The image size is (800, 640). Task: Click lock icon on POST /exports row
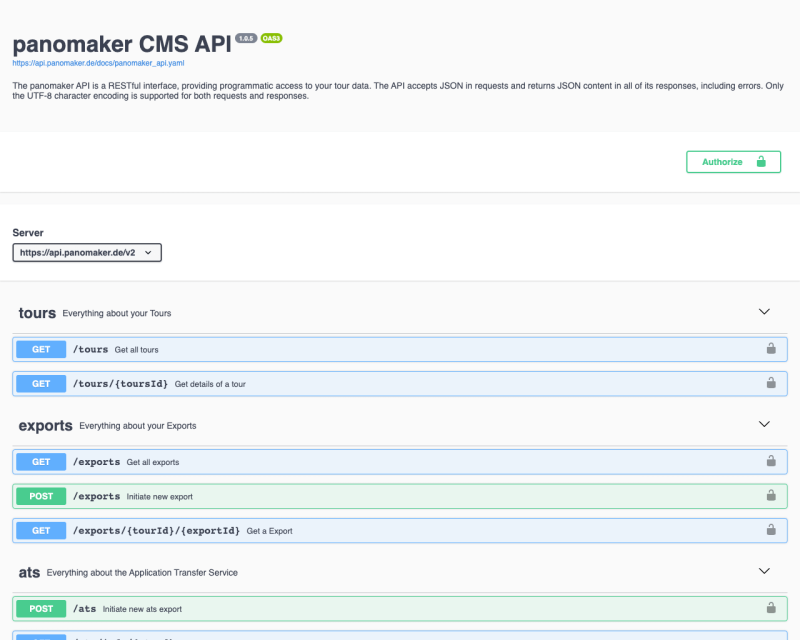771,496
